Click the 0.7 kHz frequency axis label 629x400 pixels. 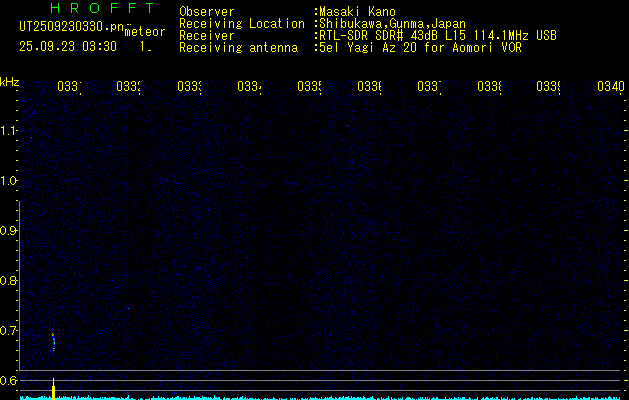(7, 330)
